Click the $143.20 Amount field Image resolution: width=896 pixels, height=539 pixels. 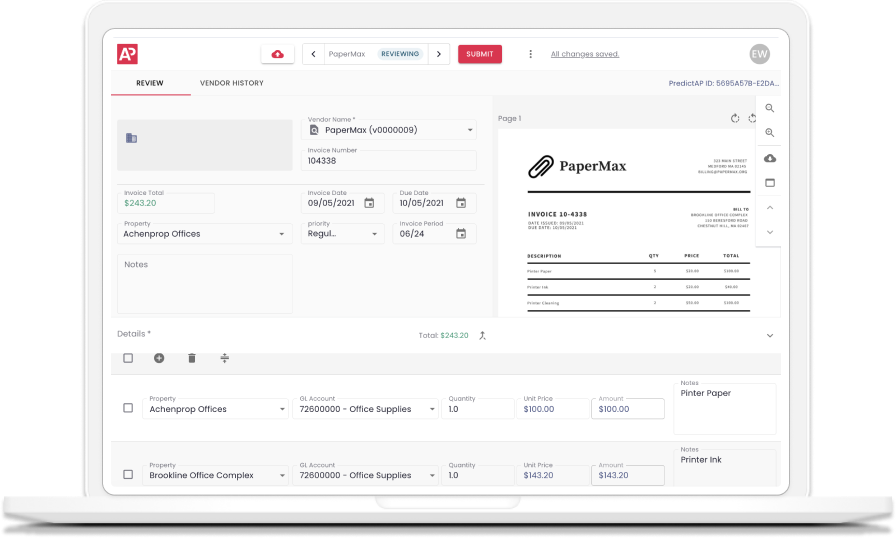[x=628, y=476]
